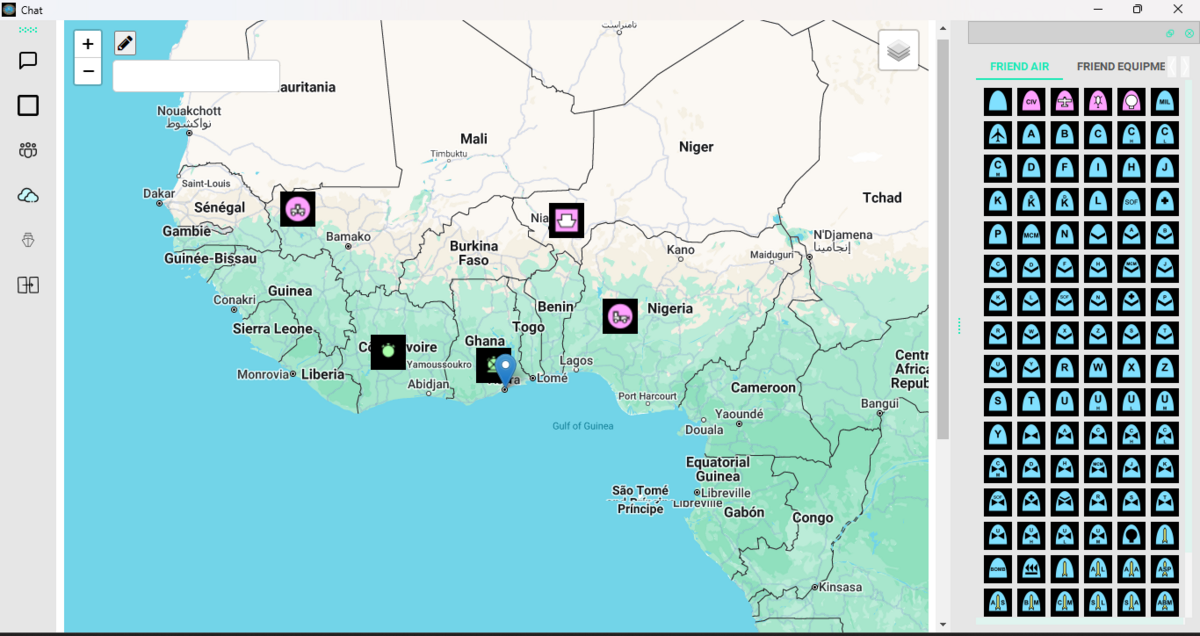Click the weather cloud icon in sidebar
The width and height of the screenshot is (1200, 636).
pos(28,195)
